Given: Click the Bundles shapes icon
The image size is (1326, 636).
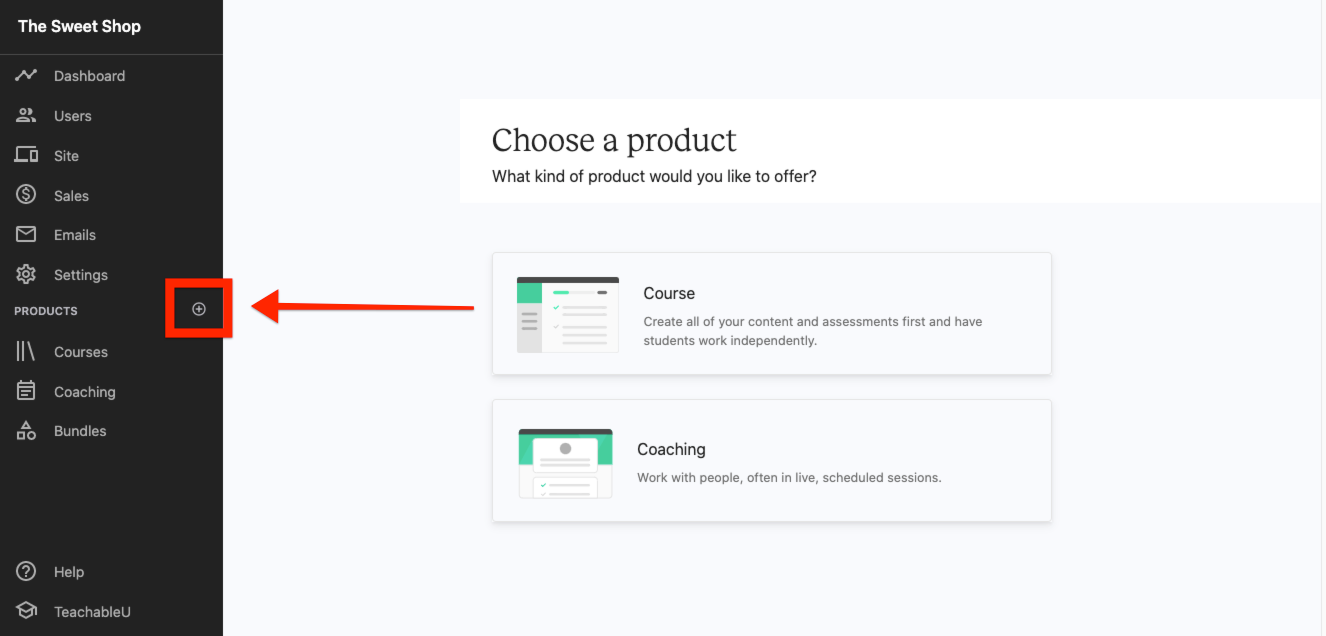Looking at the screenshot, I should (x=26, y=430).
